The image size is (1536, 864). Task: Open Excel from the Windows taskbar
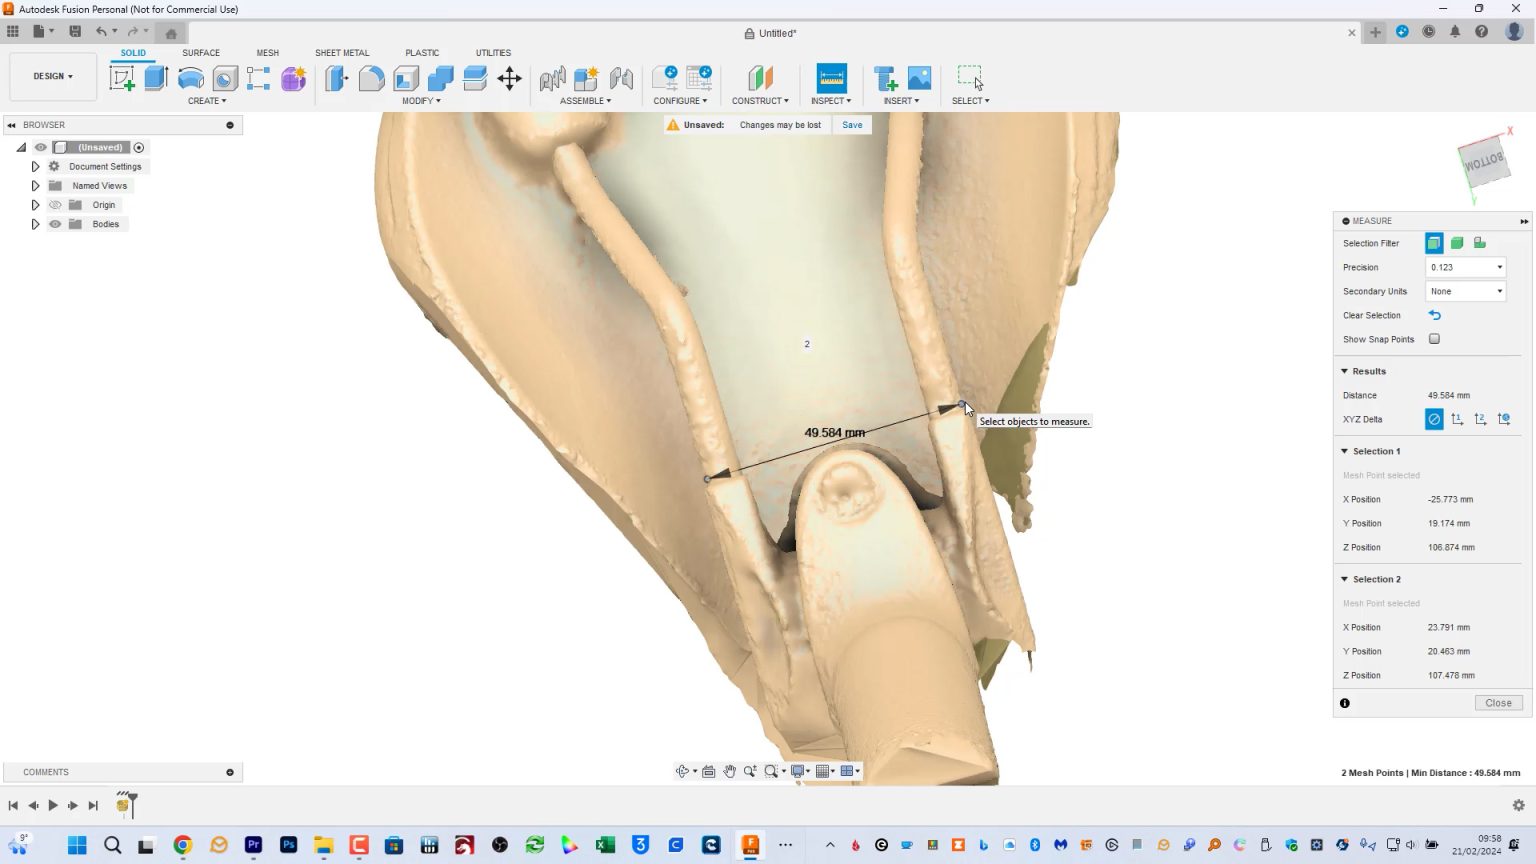coord(605,845)
